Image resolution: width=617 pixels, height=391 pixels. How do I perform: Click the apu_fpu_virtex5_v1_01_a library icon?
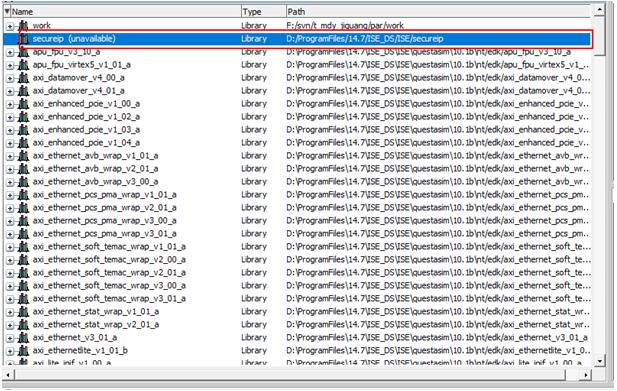click(x=24, y=65)
